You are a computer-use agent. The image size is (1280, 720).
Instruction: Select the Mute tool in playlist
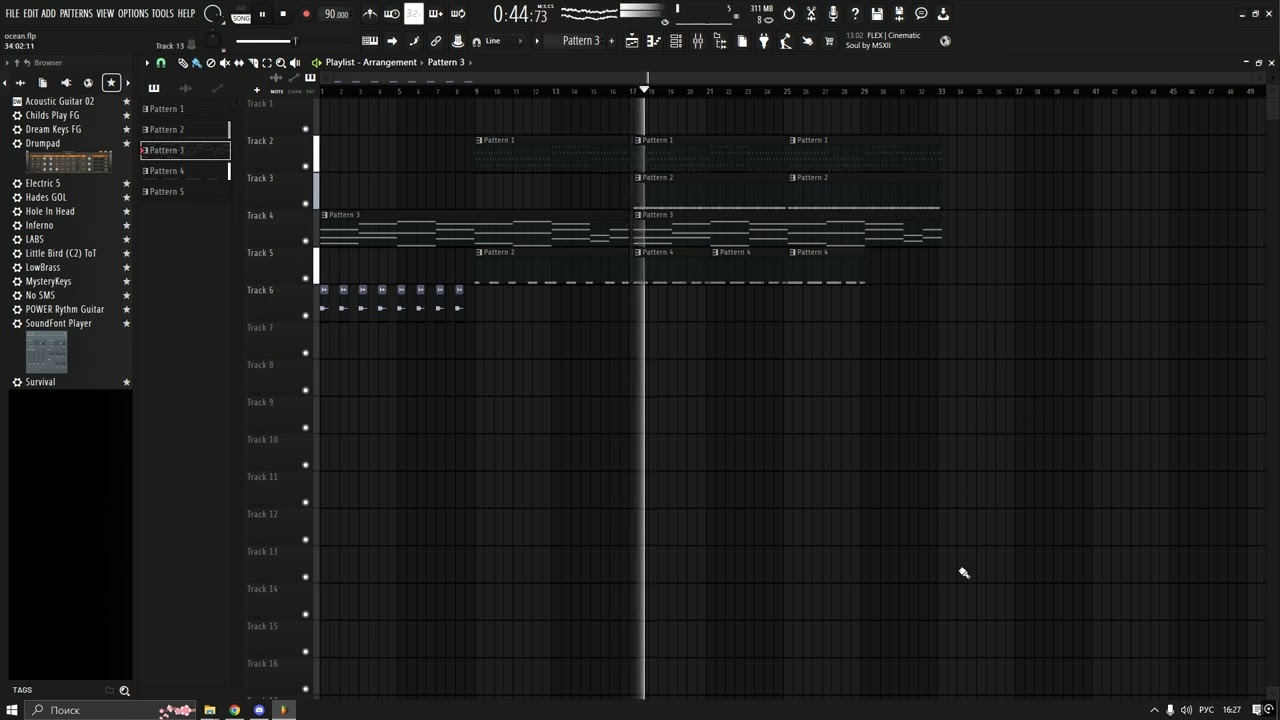tap(224, 63)
